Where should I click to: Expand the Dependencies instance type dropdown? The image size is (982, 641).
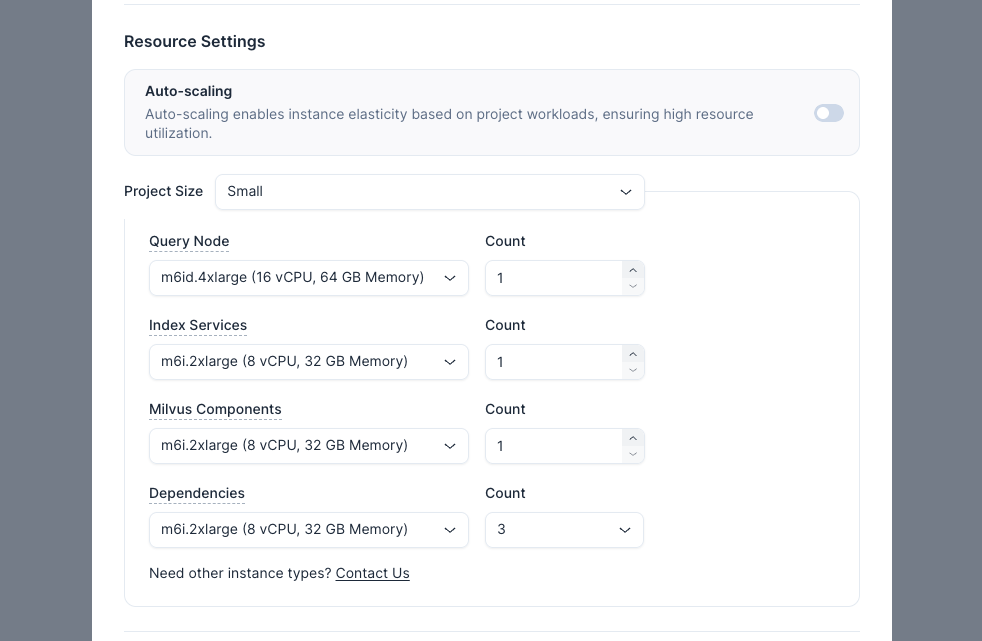[308, 530]
